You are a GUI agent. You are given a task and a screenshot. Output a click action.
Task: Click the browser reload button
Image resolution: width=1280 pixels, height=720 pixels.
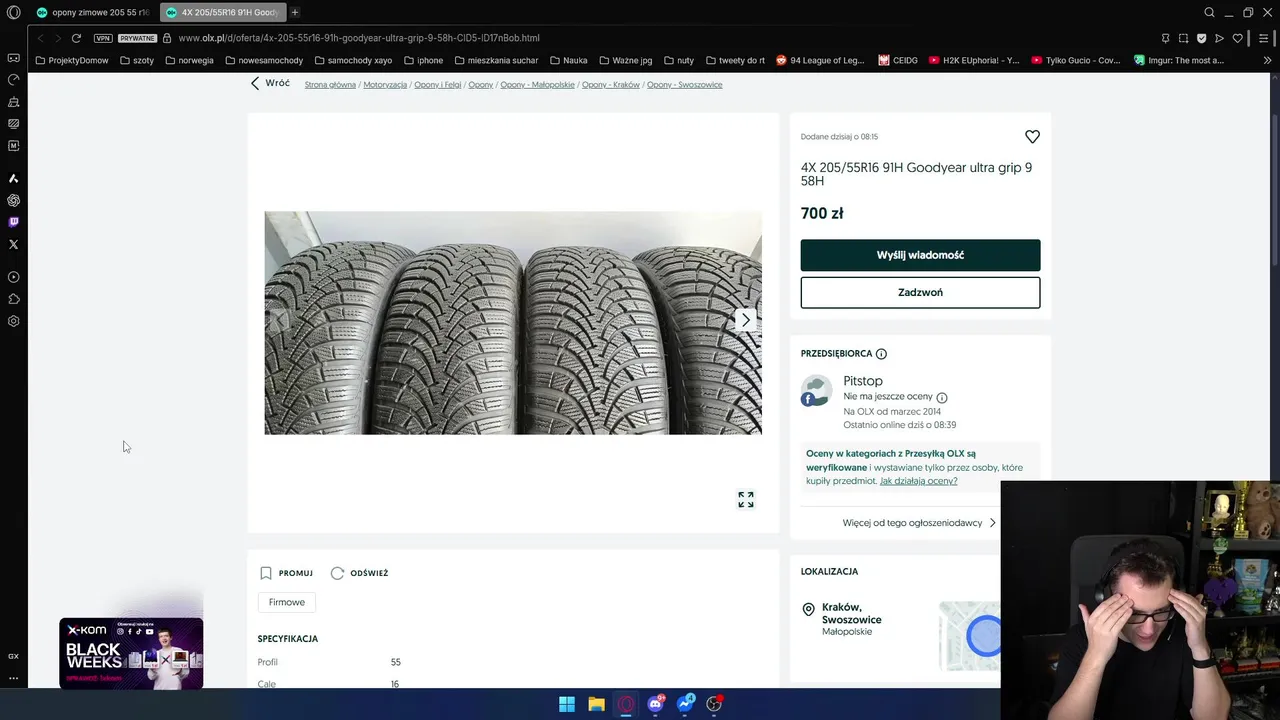[x=76, y=38]
